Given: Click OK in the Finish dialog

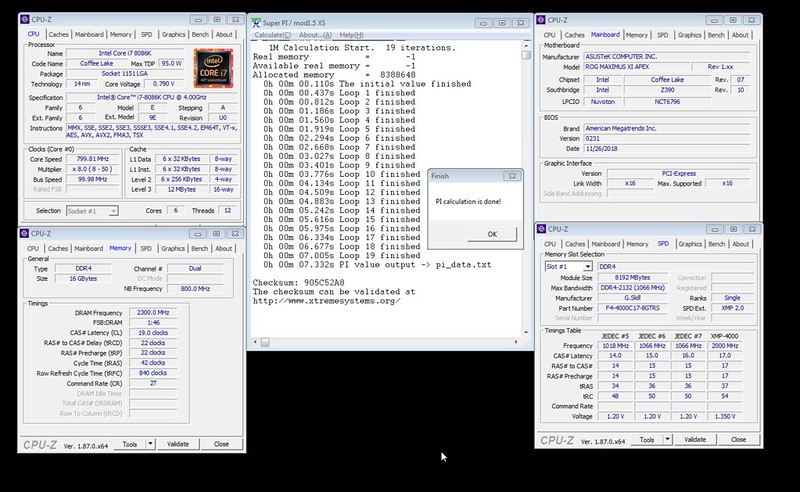Looking at the screenshot, I should 492,234.
